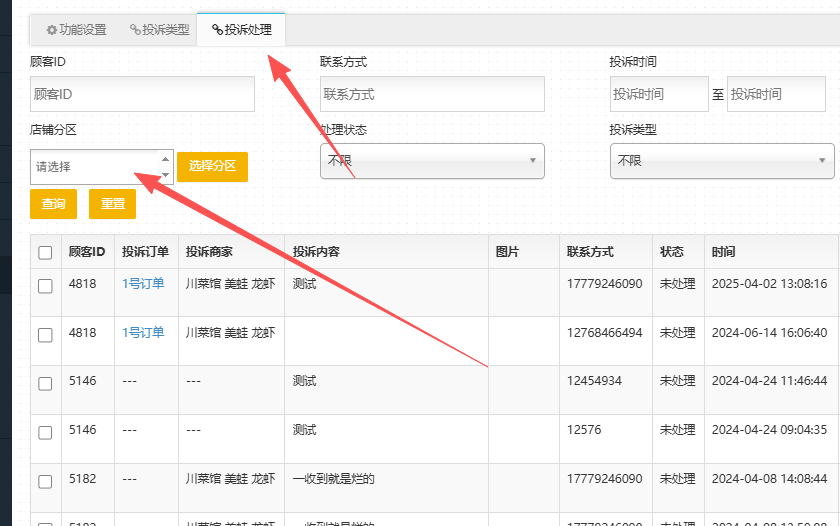Tick the select-all checkbox in table header
This screenshot has width=840, height=526.
tap(45, 253)
